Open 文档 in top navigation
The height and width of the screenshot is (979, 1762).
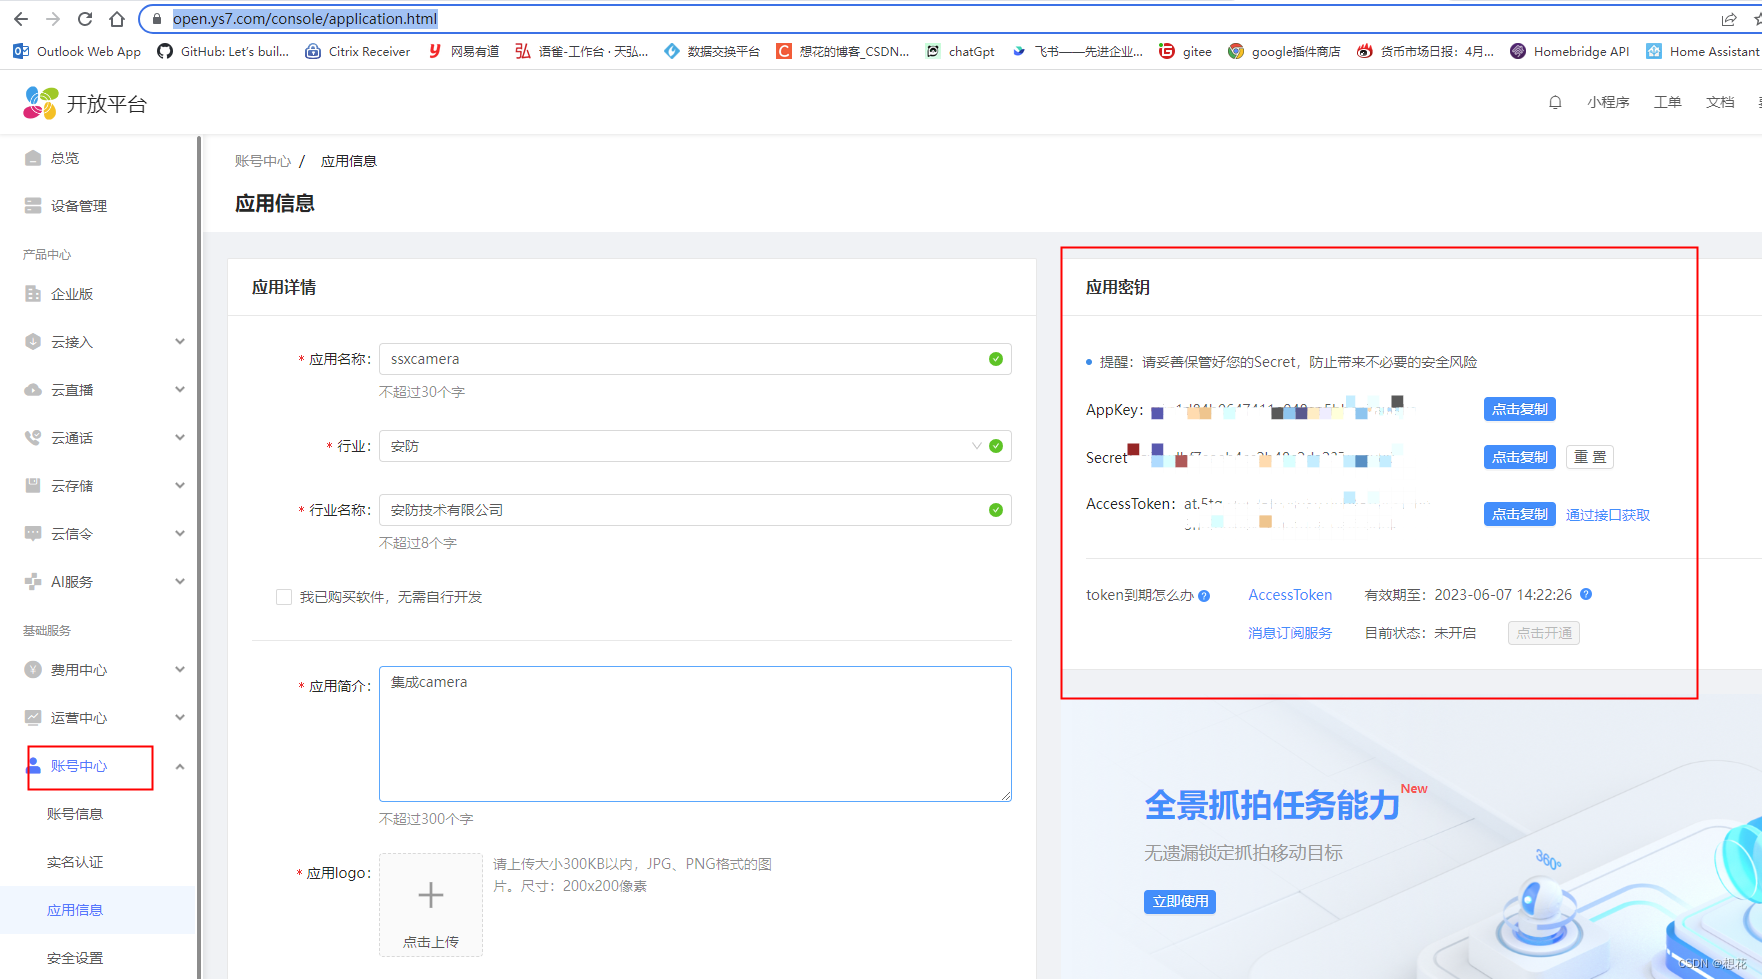point(1720,102)
